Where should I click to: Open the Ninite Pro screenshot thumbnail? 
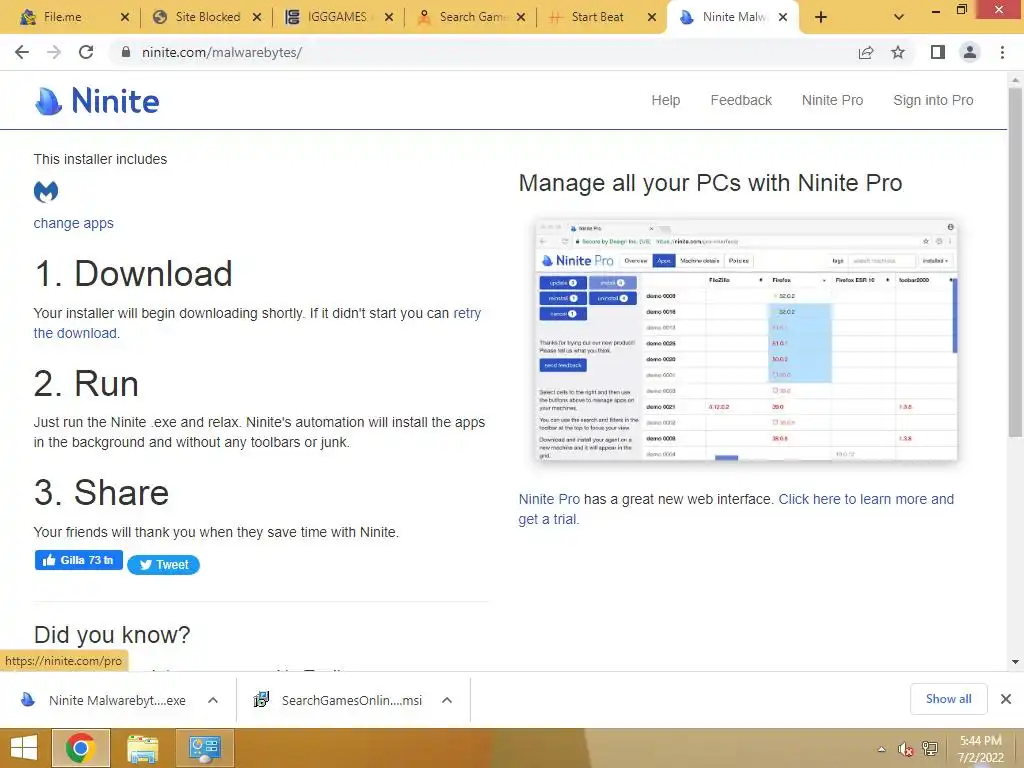(x=746, y=340)
